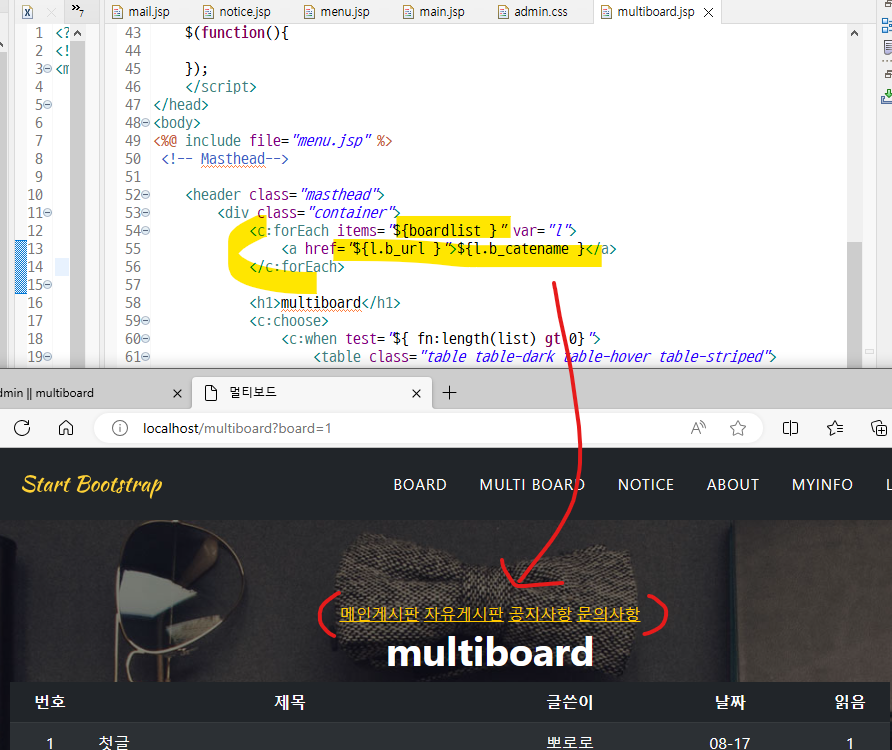Image resolution: width=892 pixels, height=750 pixels.
Task: Click the 뽀로로 author cell
Action: coord(569,742)
